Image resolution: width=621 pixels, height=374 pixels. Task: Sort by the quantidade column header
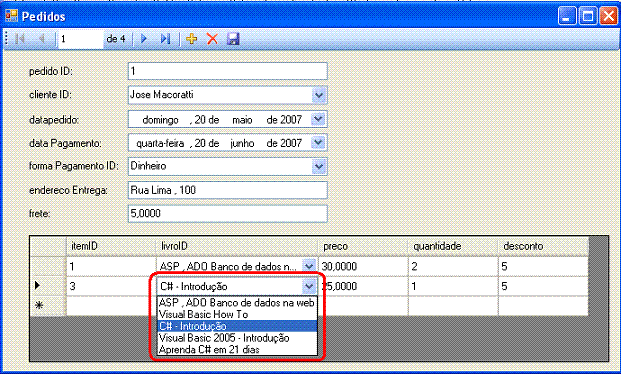point(453,246)
